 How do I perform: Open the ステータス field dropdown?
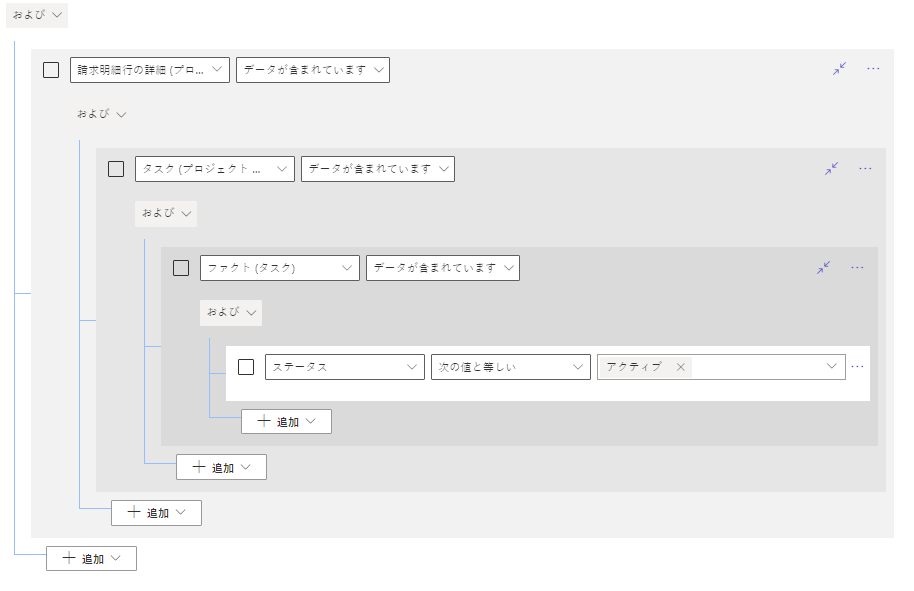(344, 367)
